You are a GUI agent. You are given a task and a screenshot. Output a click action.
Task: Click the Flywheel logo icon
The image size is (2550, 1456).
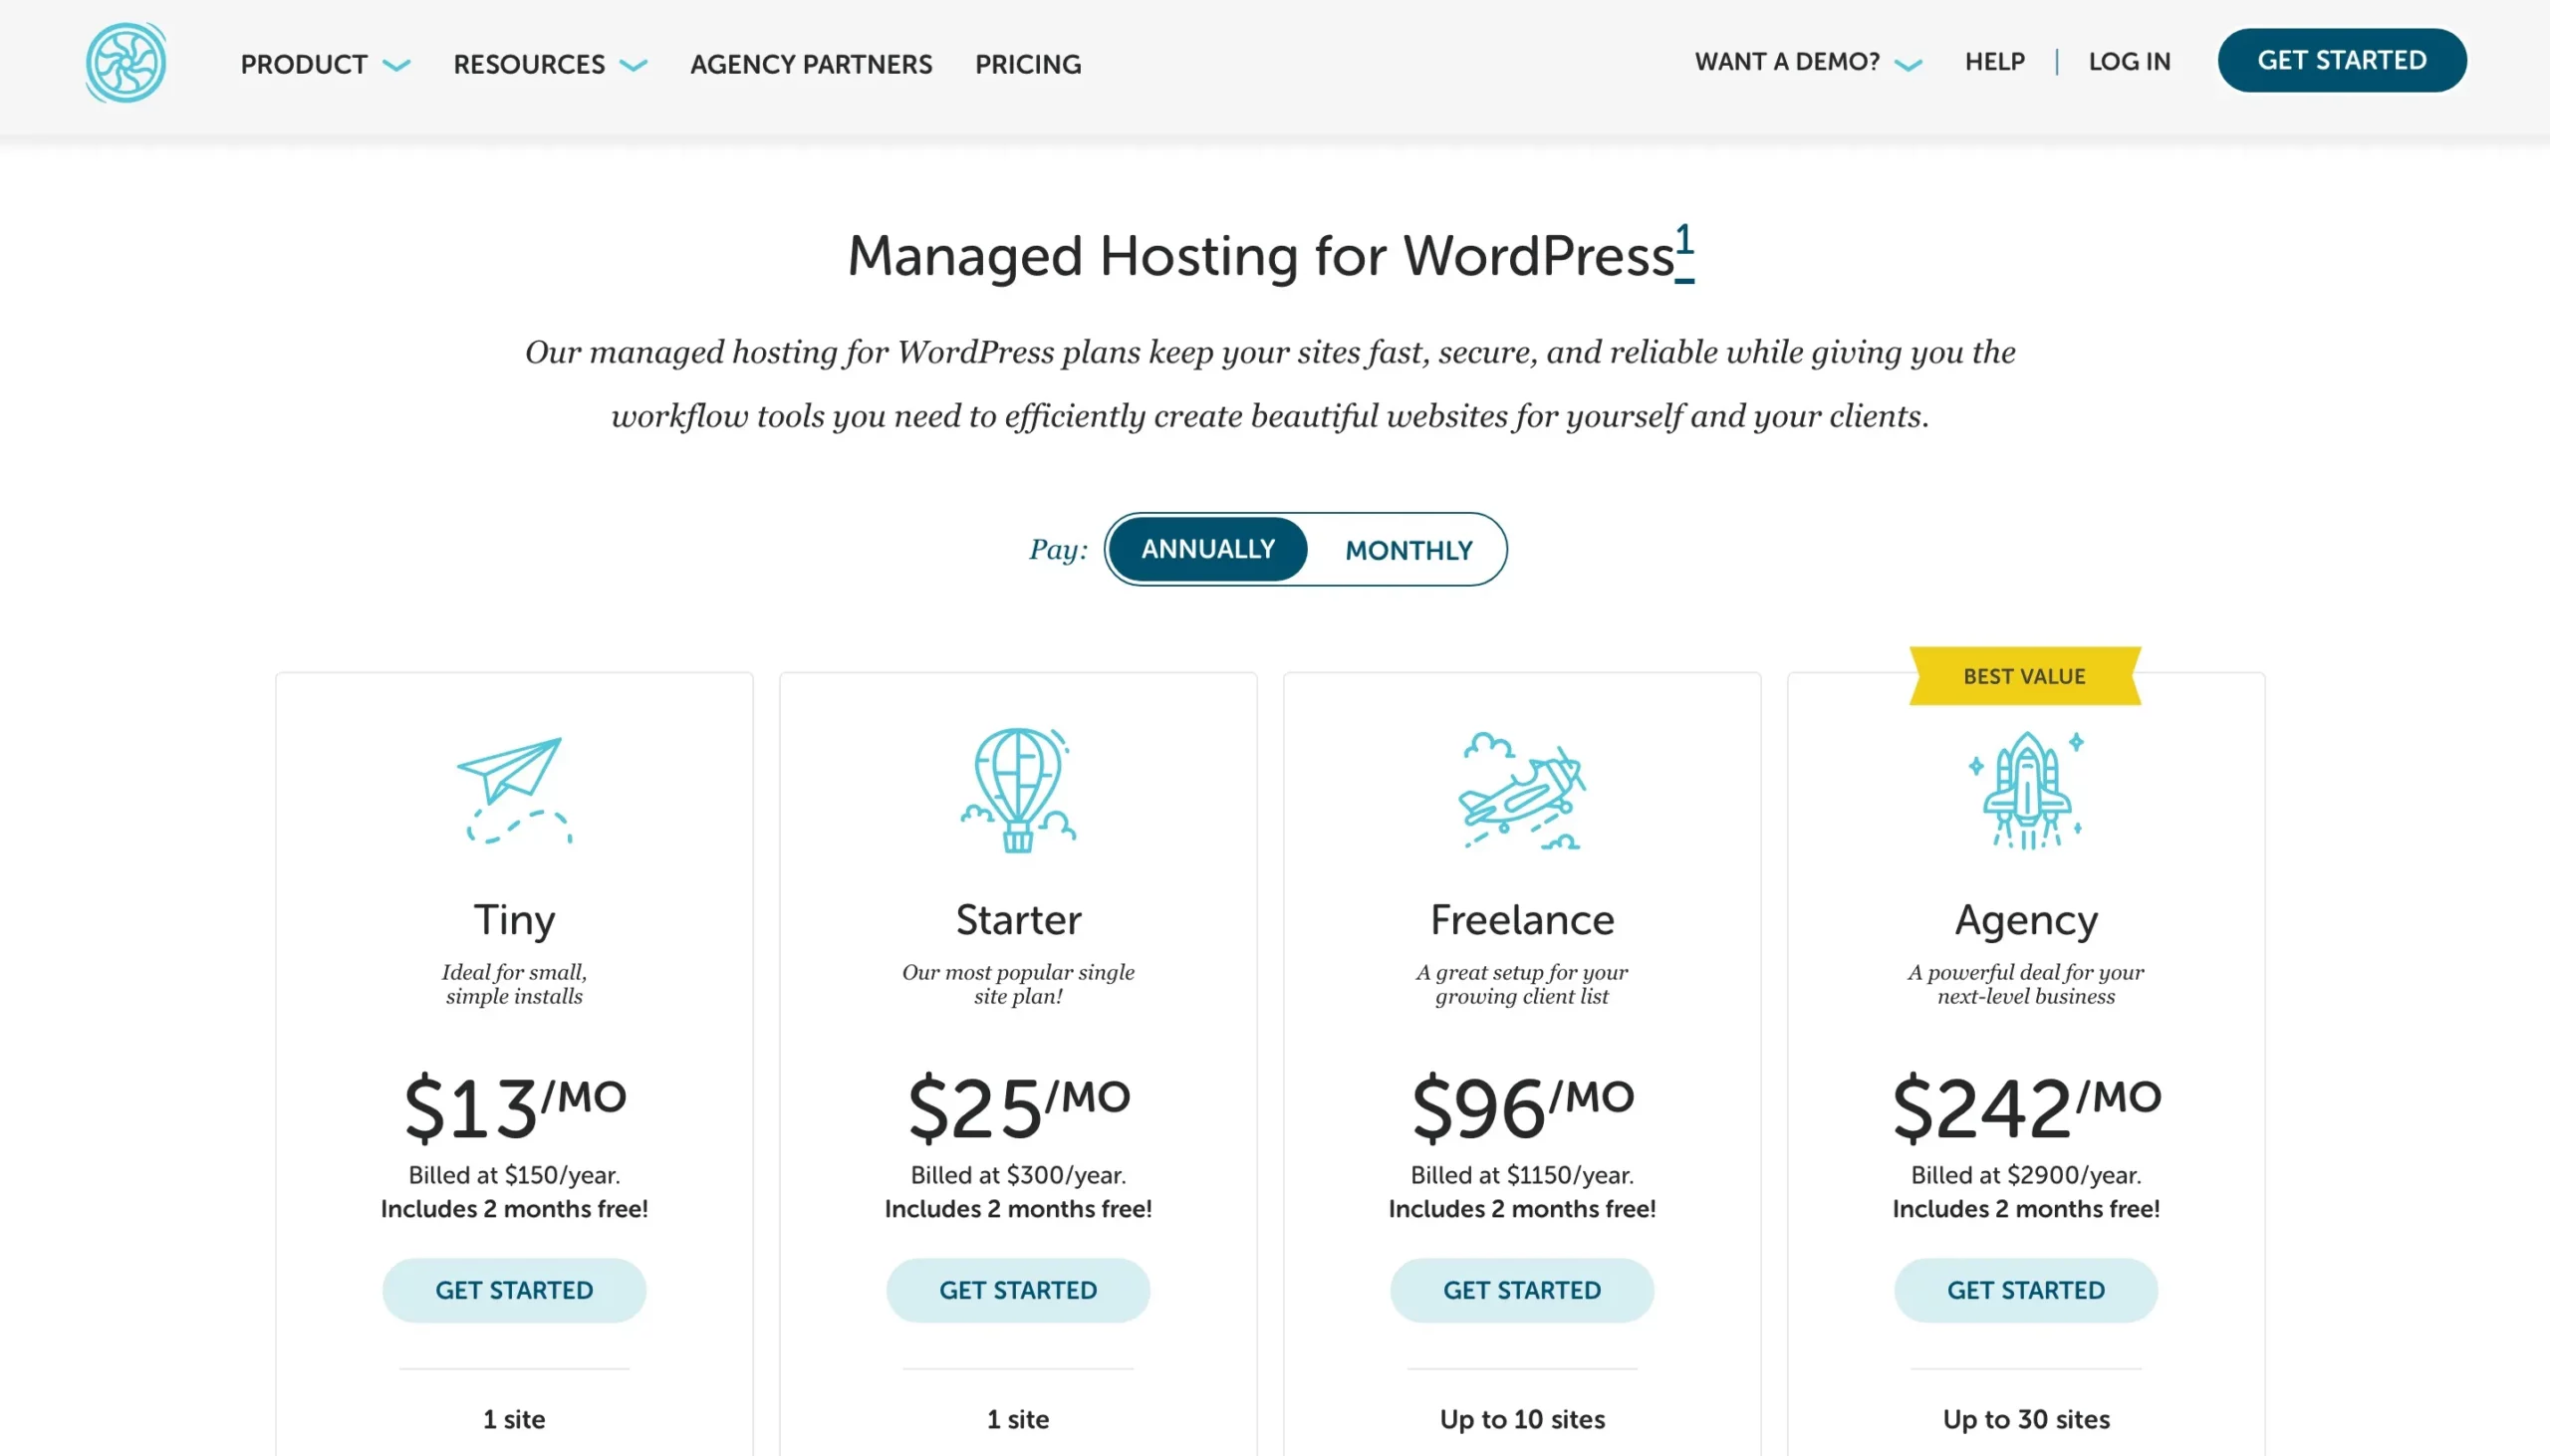pyautogui.click(x=124, y=62)
